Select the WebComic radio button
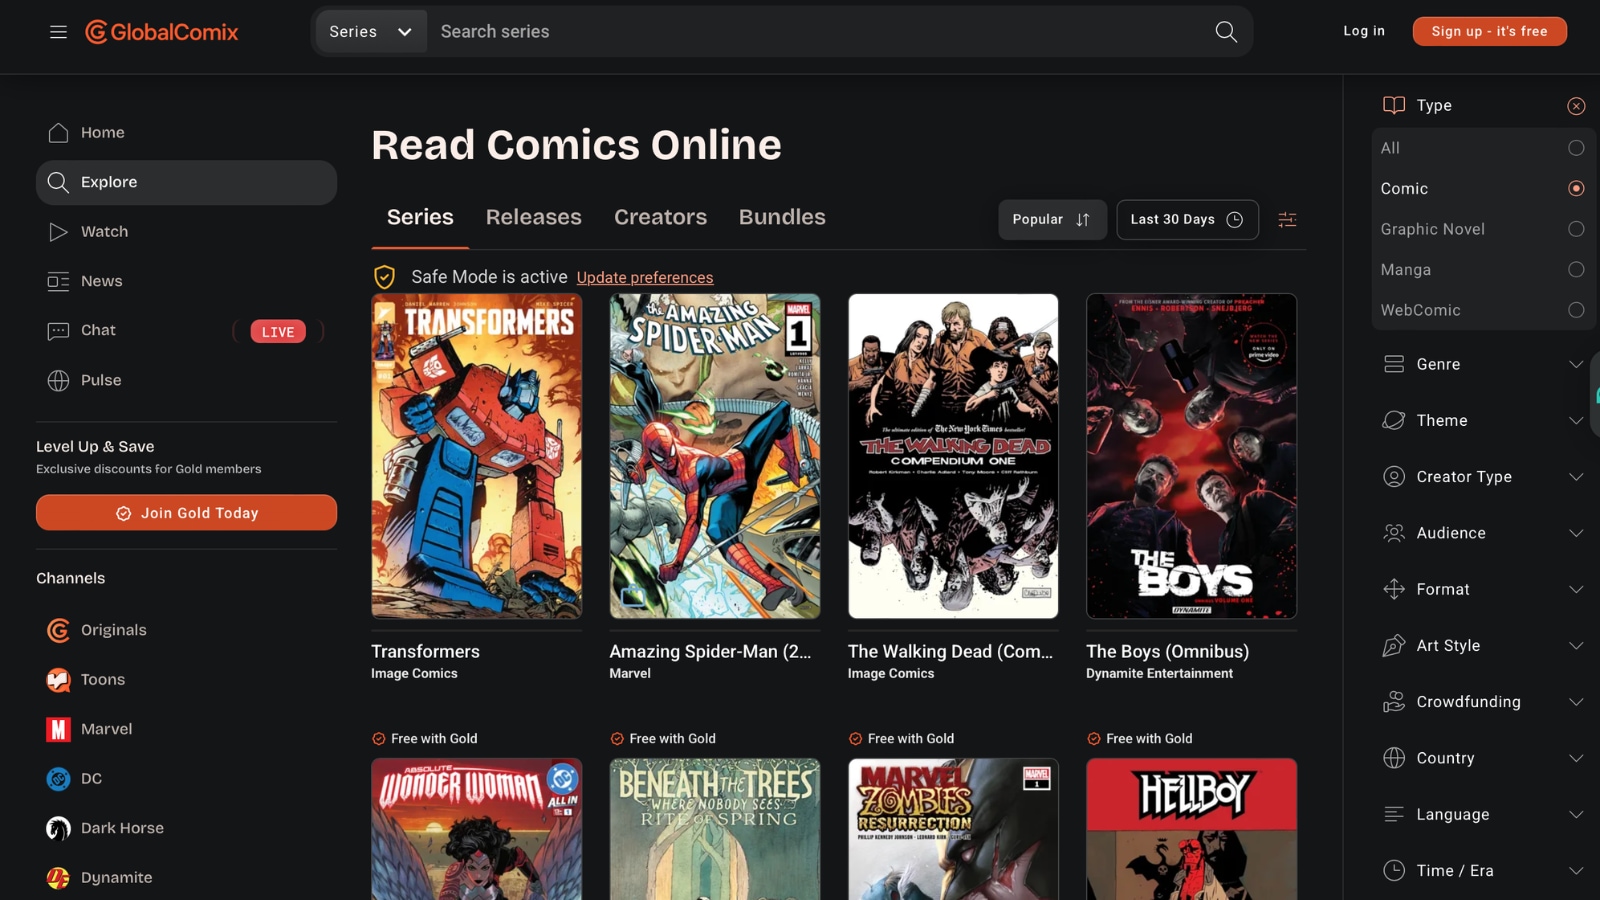1600x900 pixels. 1576,310
